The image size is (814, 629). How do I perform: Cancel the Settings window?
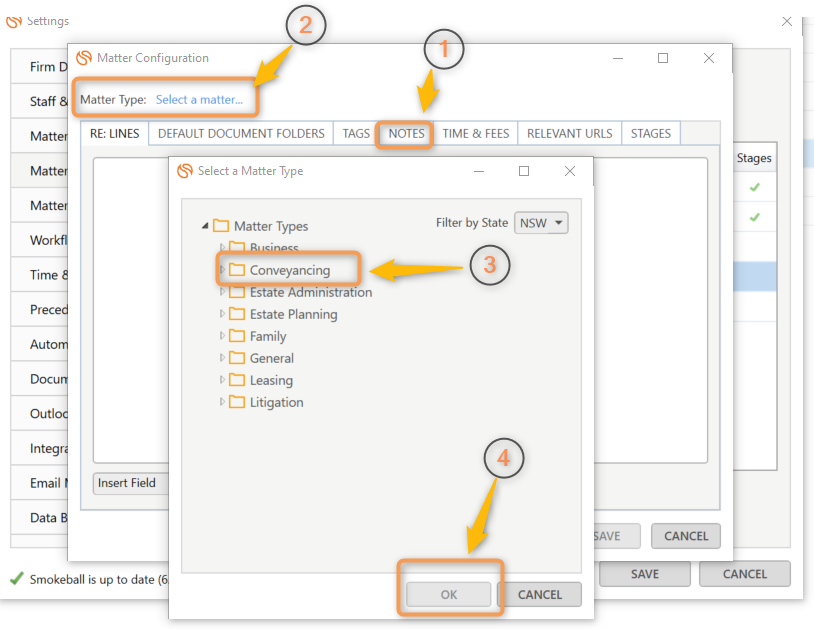click(x=744, y=574)
